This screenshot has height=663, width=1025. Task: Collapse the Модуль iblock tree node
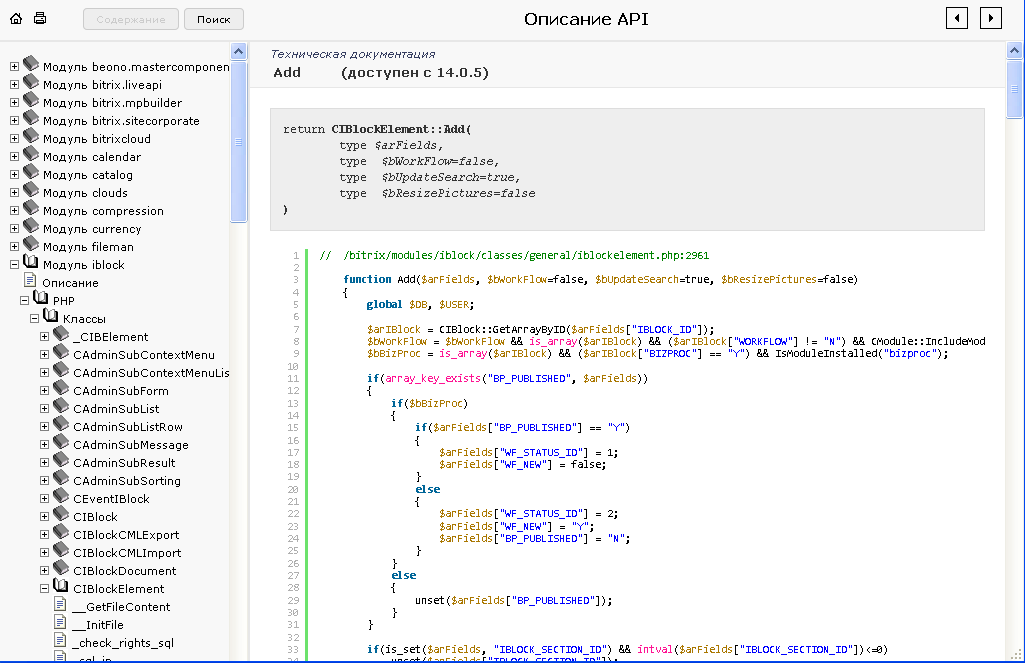(15, 265)
